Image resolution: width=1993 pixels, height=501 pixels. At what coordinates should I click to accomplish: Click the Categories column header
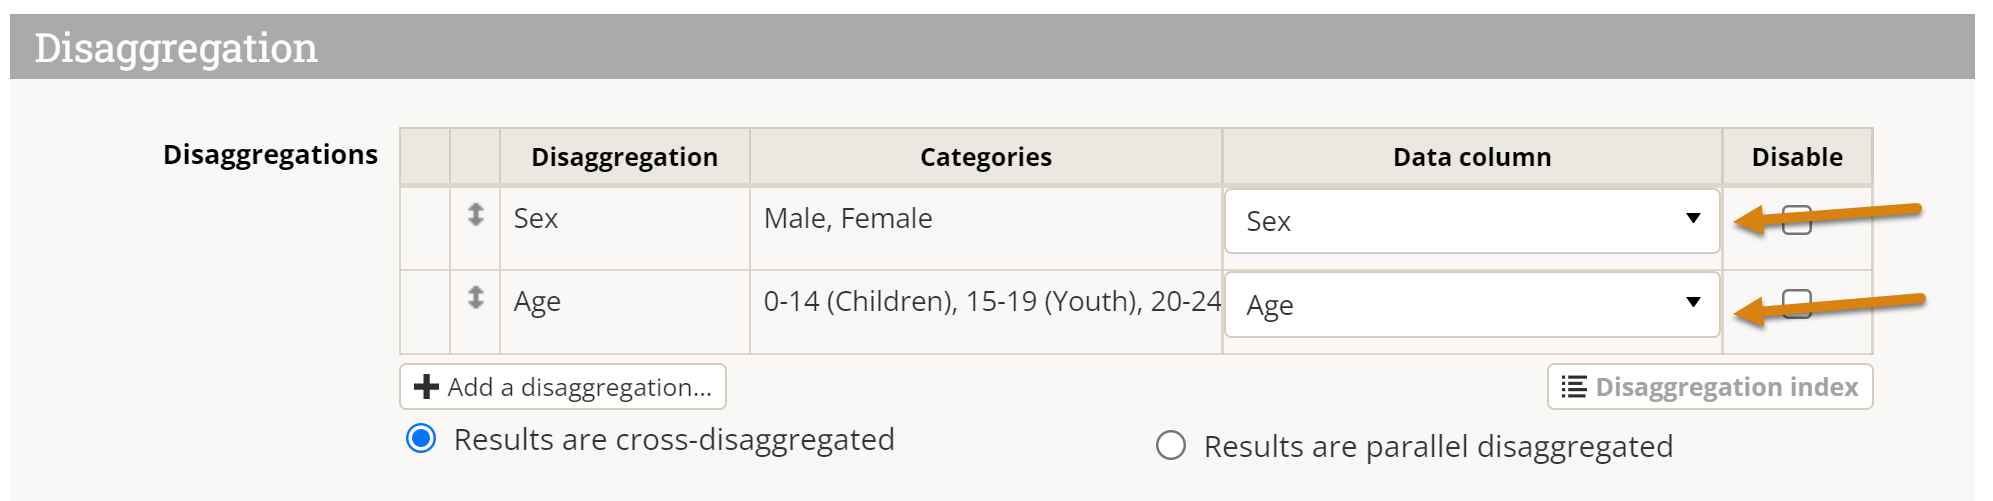click(985, 157)
